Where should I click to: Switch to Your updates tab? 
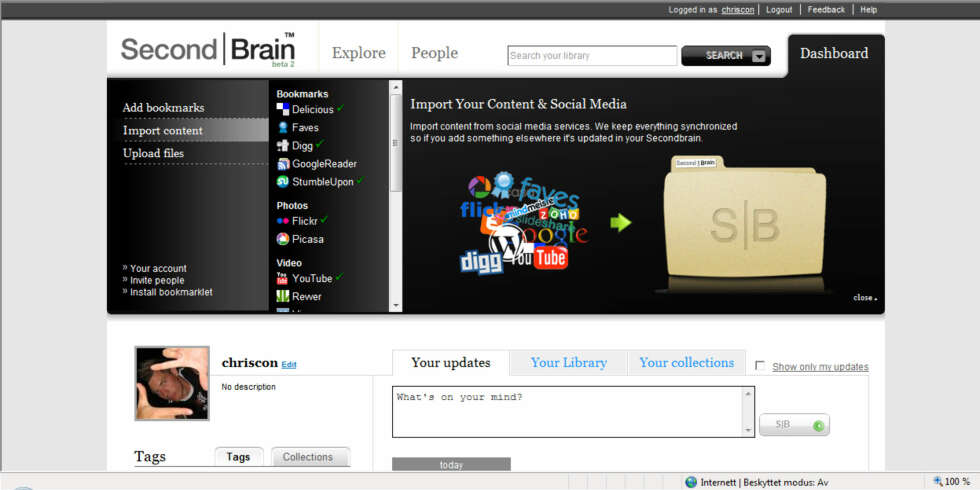tap(451, 362)
